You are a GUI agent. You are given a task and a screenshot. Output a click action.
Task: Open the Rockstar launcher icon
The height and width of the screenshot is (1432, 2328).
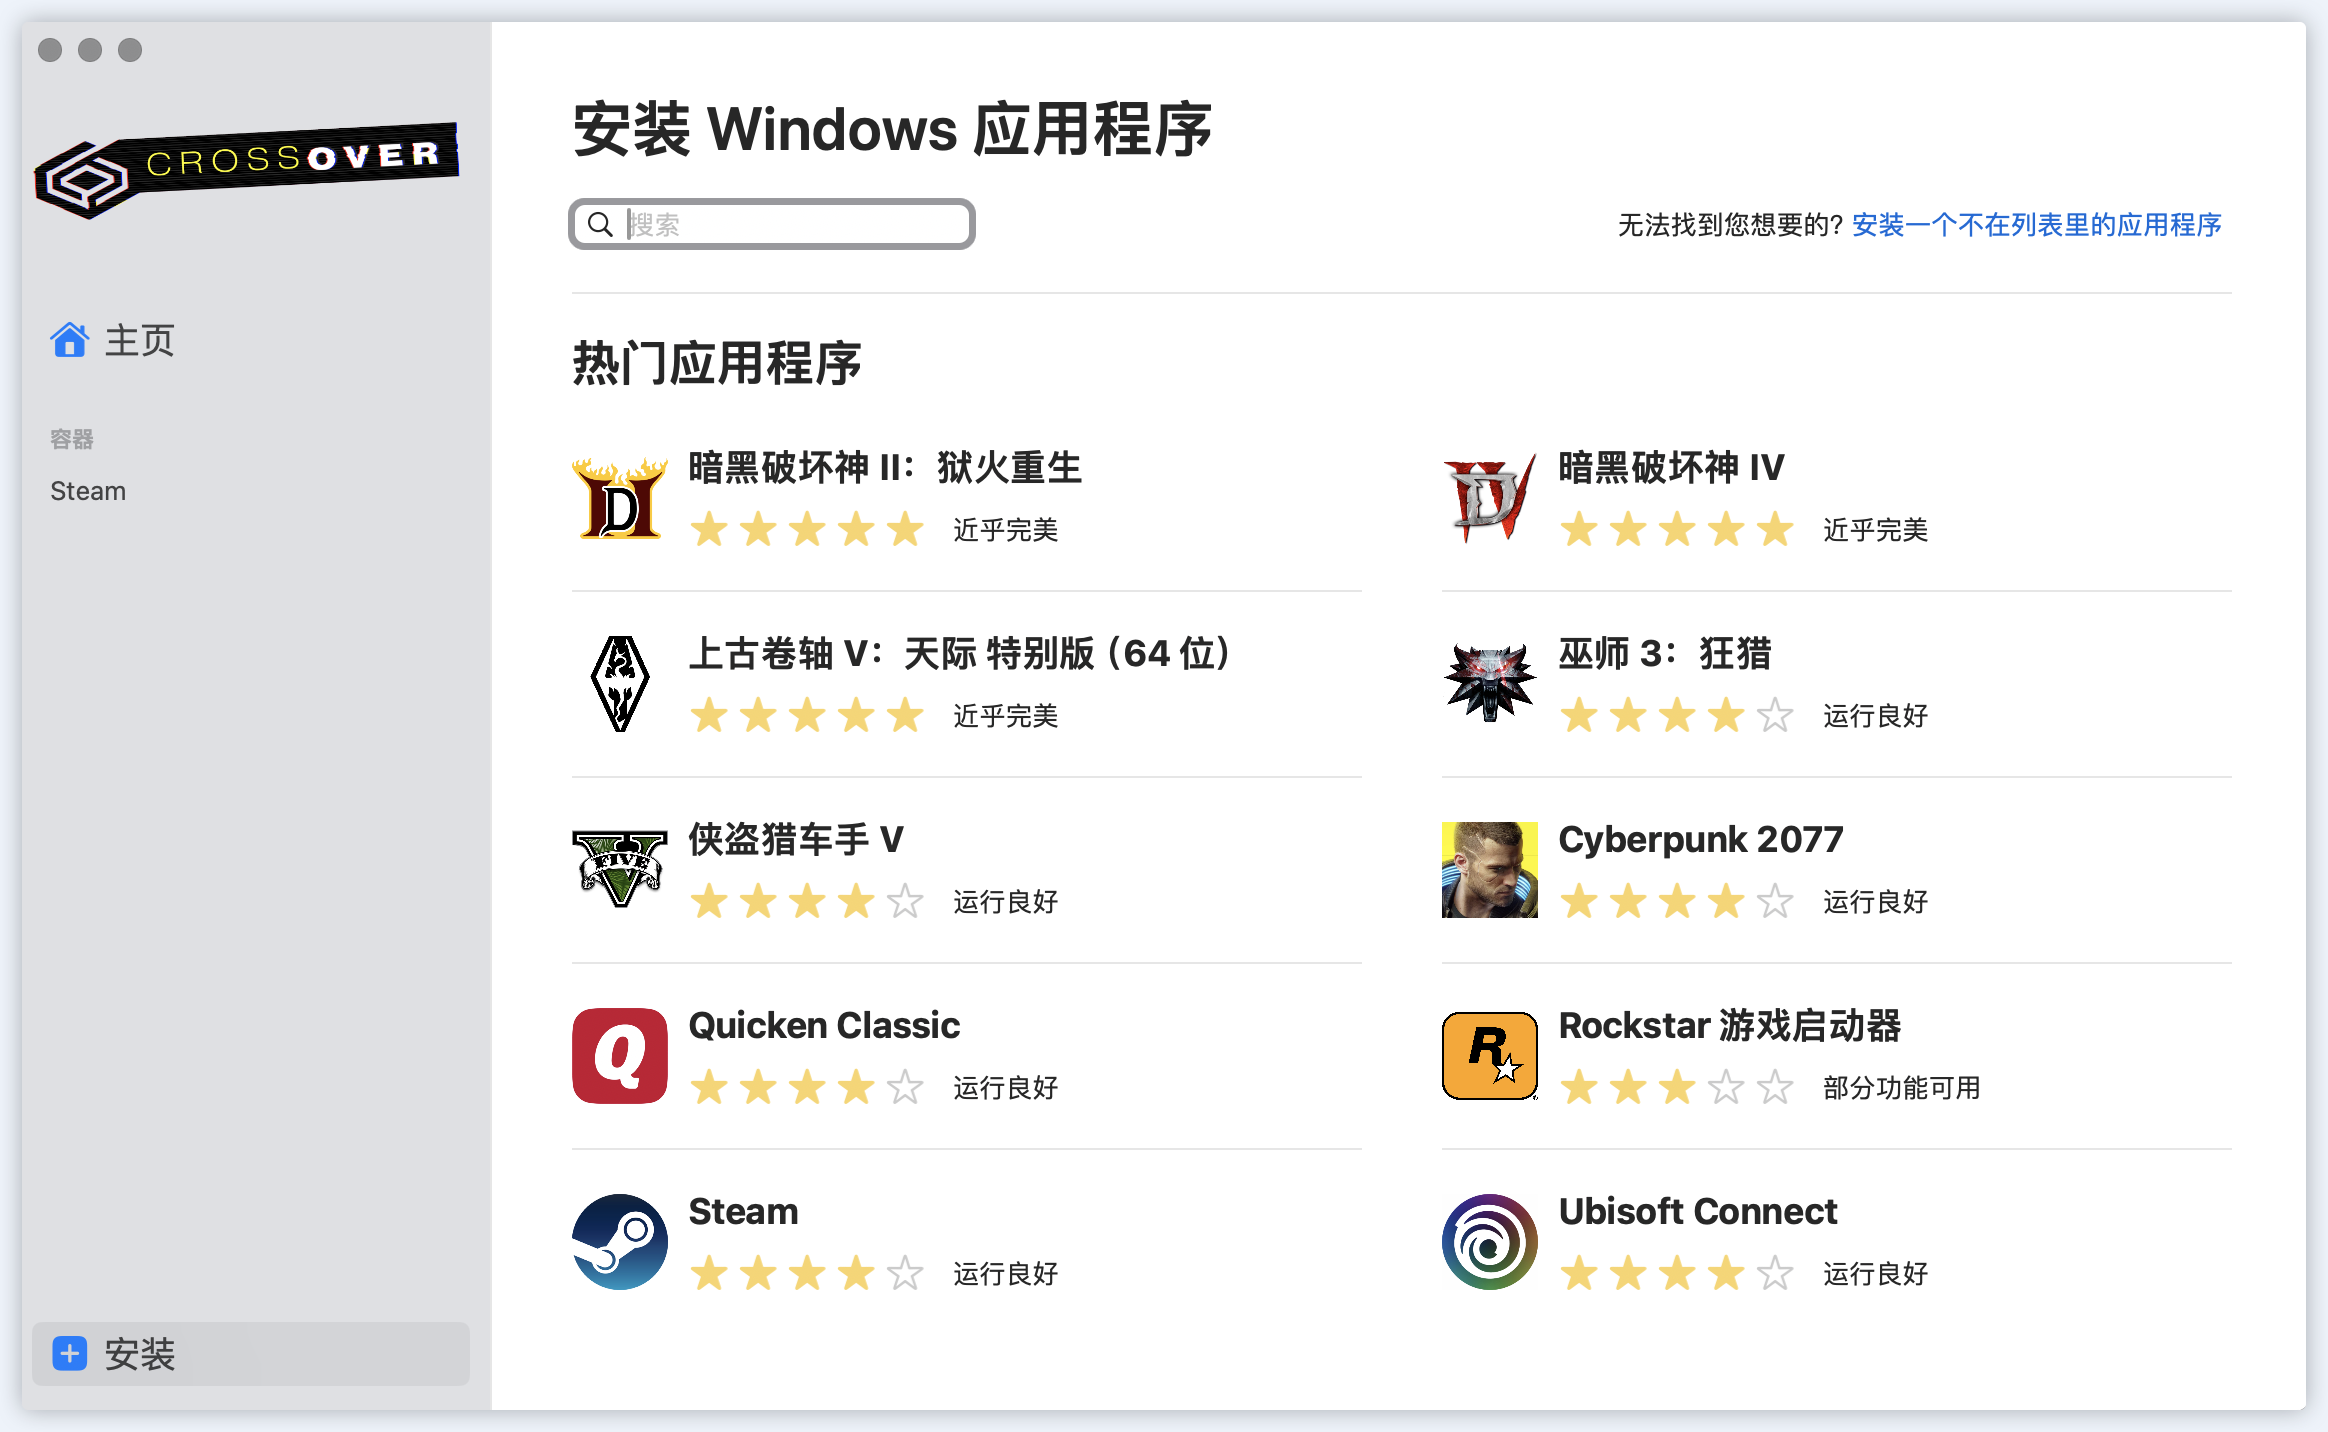(x=1489, y=1055)
